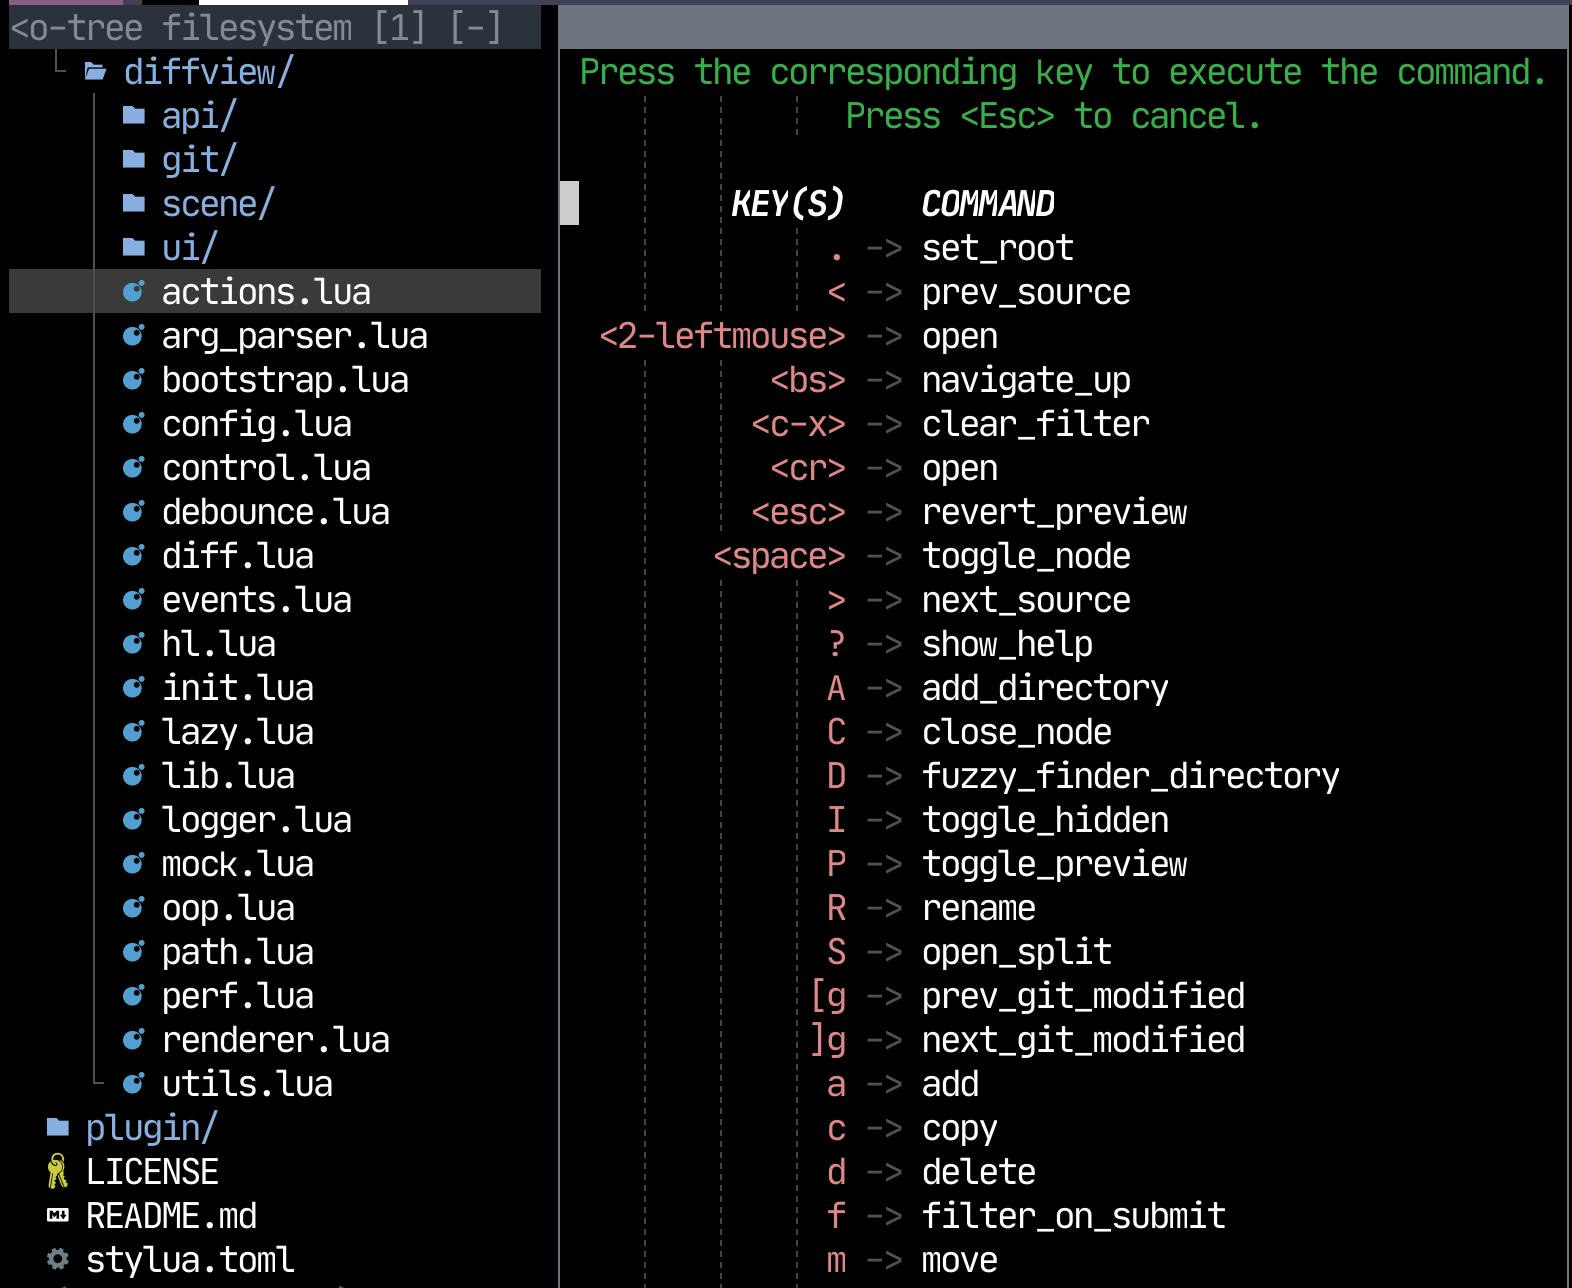Click the revert_preview command entry
The image size is (1572, 1288).
click(1055, 512)
